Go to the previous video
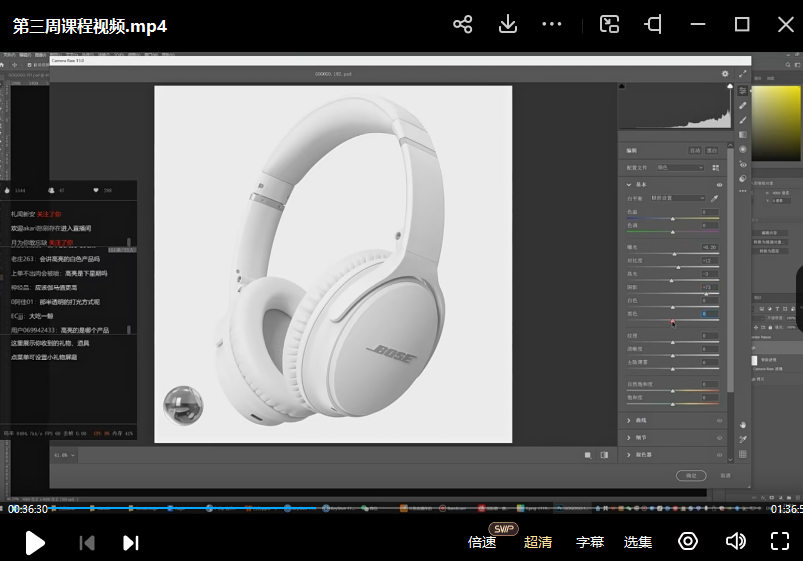Screen dimensions: 803x561 [87, 542]
